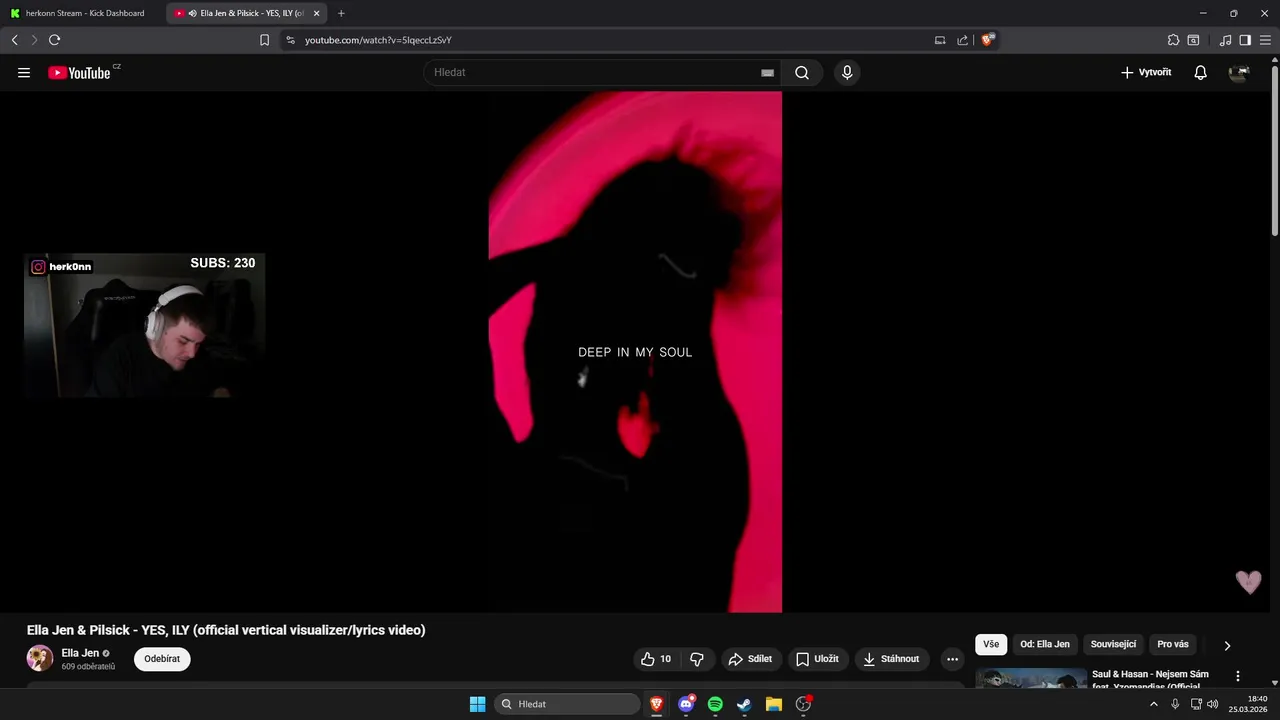Image resolution: width=1280 pixels, height=720 pixels.
Task: Open more actions three-dot menu under the video
Action: [952, 659]
